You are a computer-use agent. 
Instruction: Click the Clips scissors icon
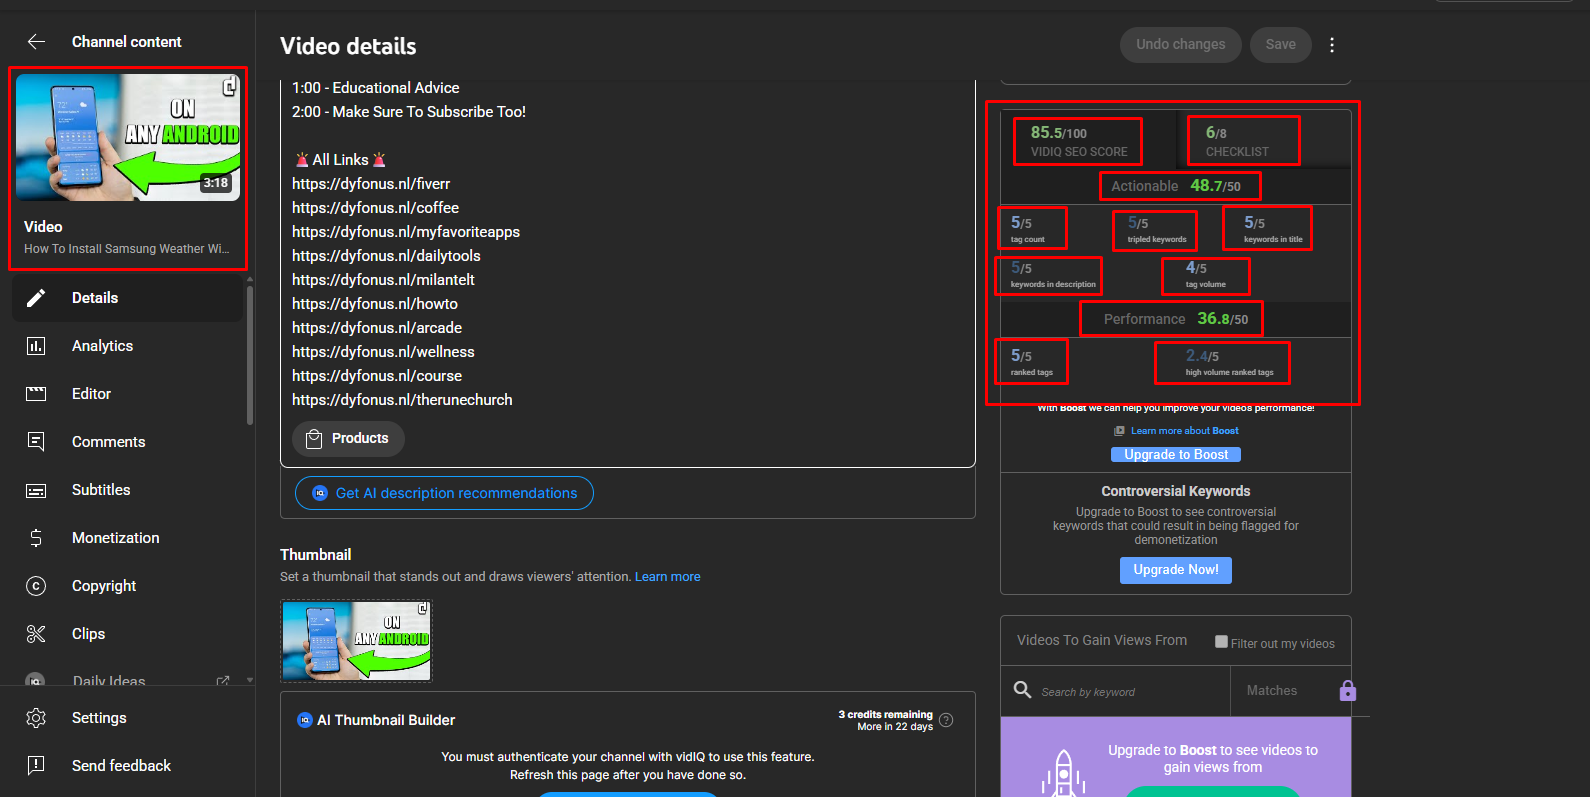(36, 634)
